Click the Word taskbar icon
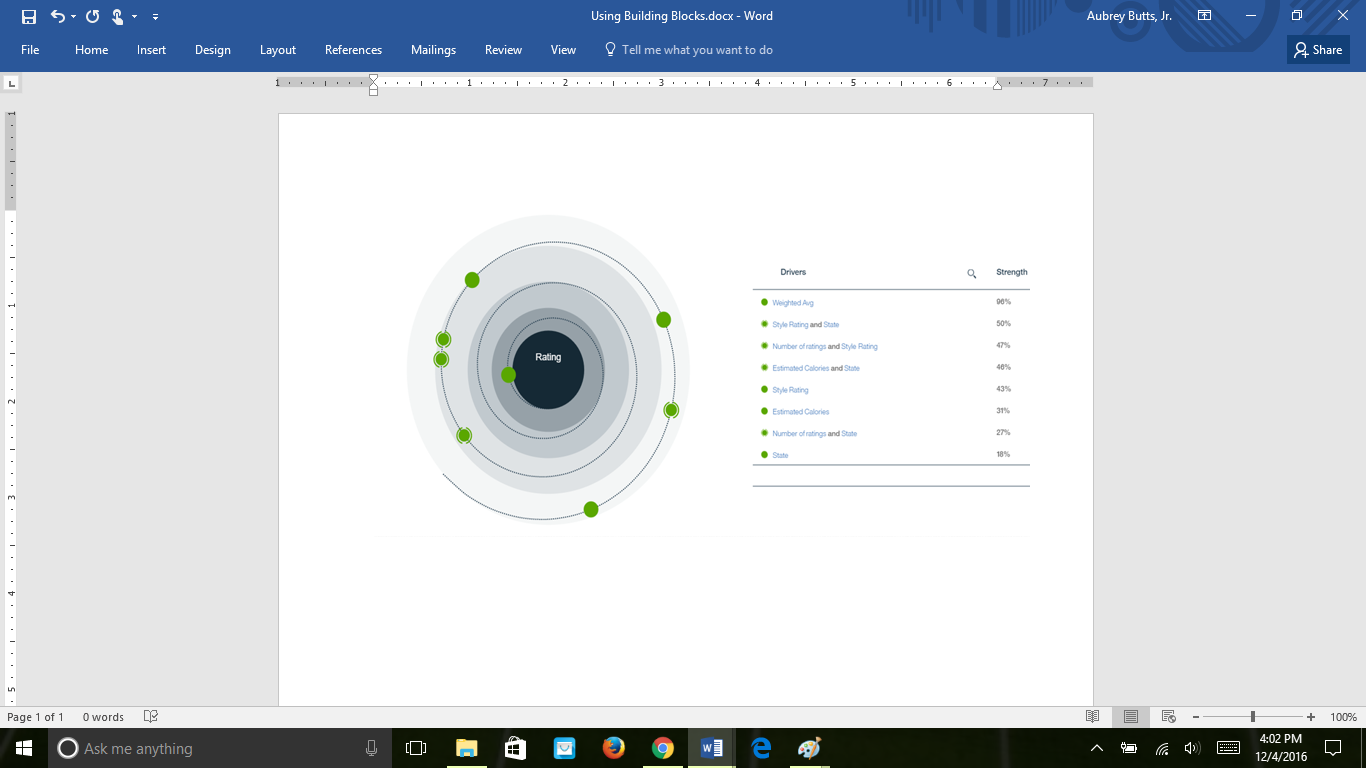Screen dimensions: 1366x768 [x=712, y=748]
